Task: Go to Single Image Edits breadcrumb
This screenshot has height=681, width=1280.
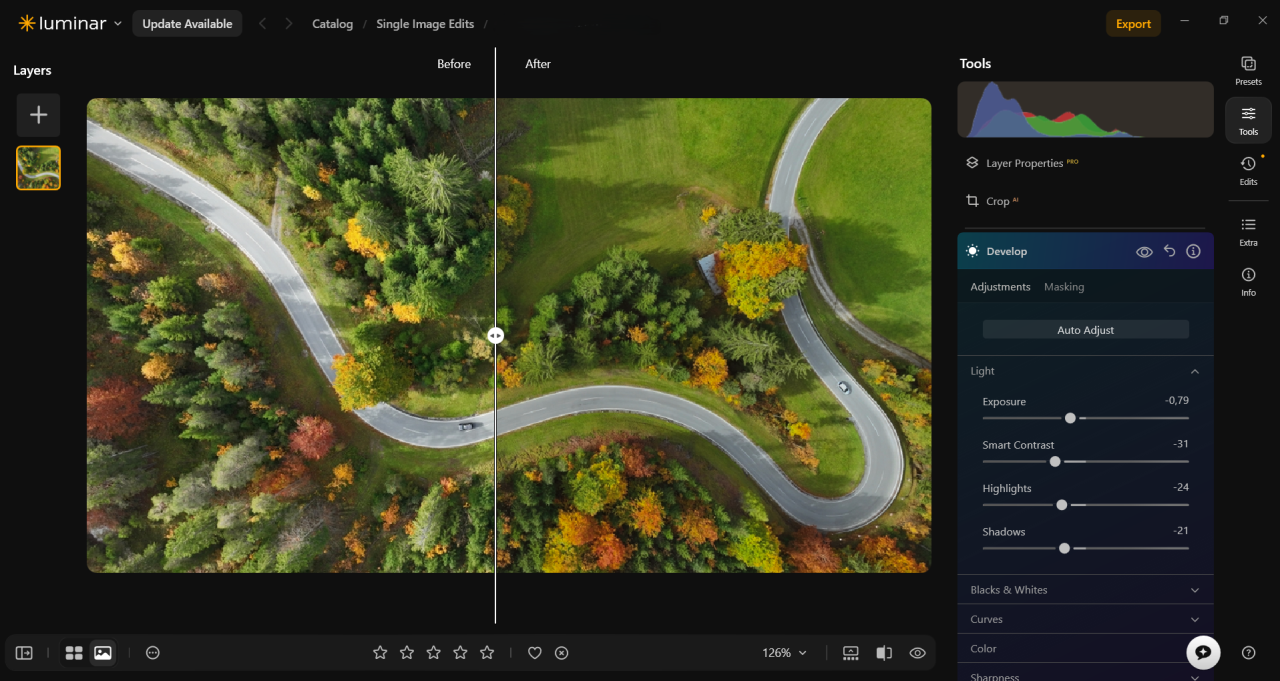Action: [x=425, y=24]
